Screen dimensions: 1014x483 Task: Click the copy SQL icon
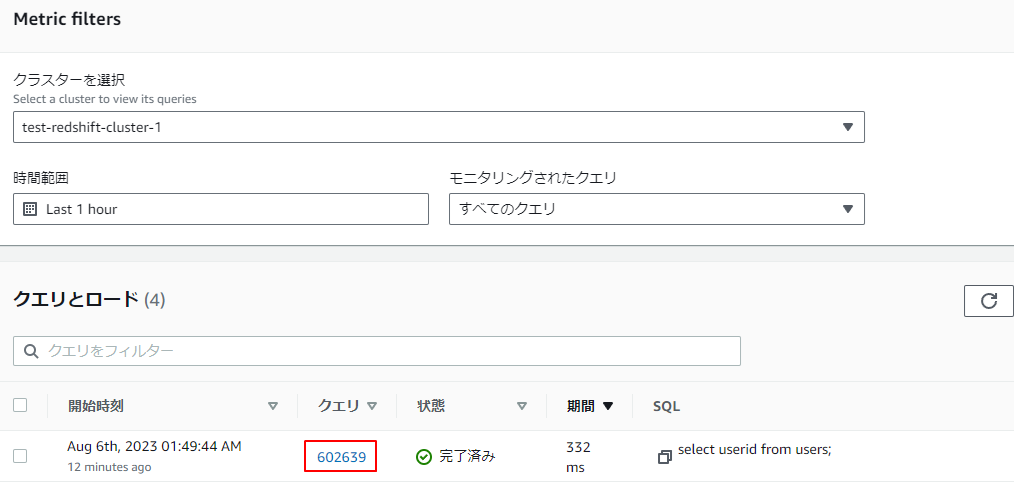(x=664, y=457)
